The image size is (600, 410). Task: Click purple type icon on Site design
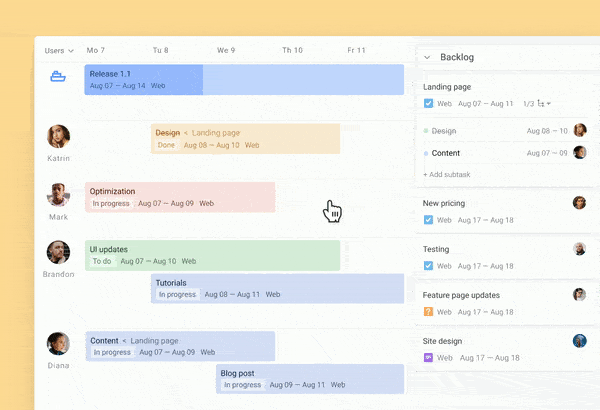pyautogui.click(x=428, y=358)
